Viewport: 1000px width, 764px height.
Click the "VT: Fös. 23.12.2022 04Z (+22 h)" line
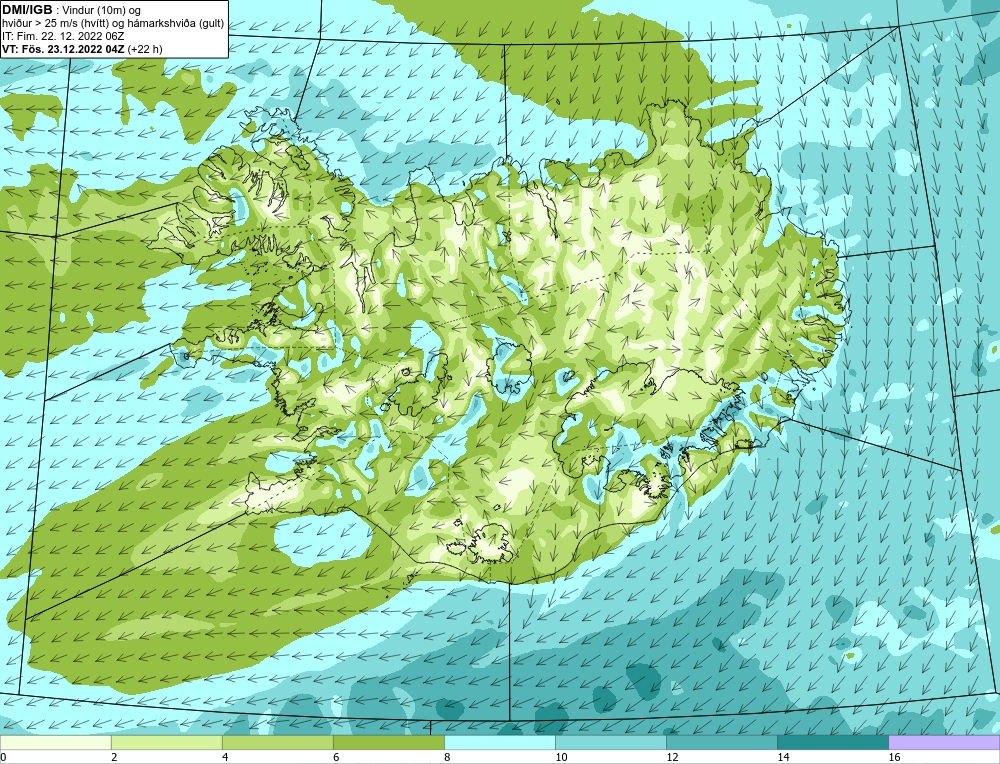click(82, 49)
